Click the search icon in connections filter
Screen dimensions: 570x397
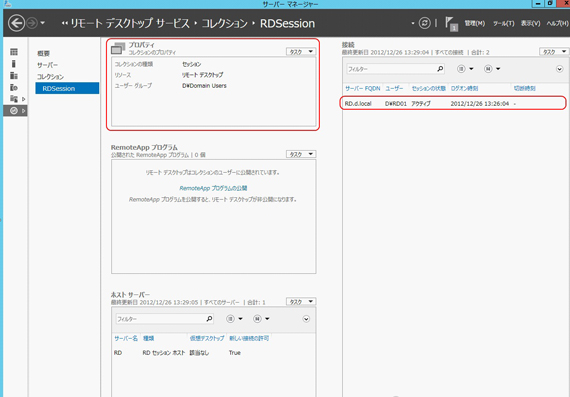tap(440, 69)
